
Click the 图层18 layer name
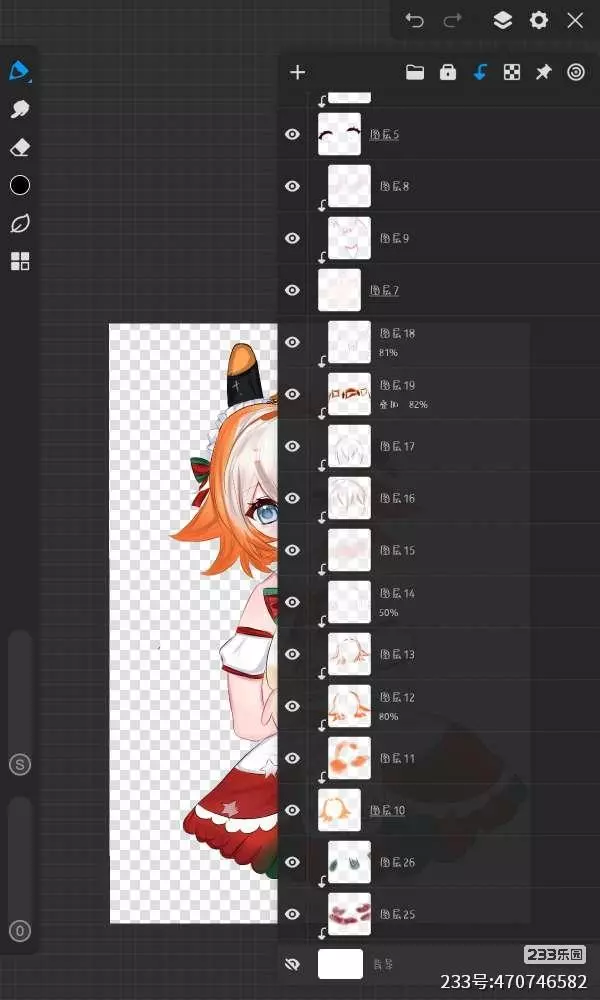(397, 334)
